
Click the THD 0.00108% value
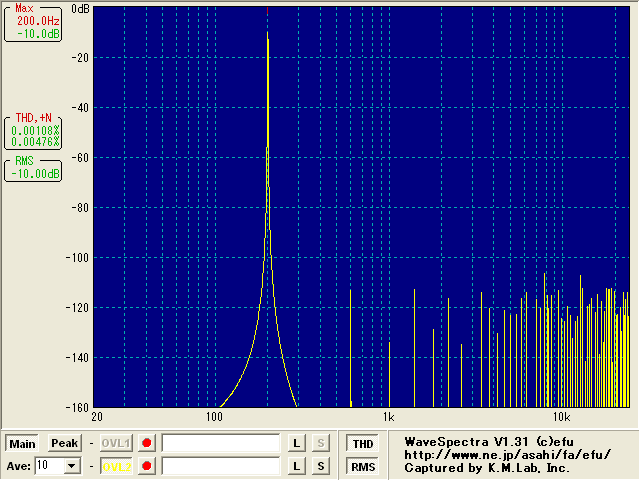(x=35, y=131)
